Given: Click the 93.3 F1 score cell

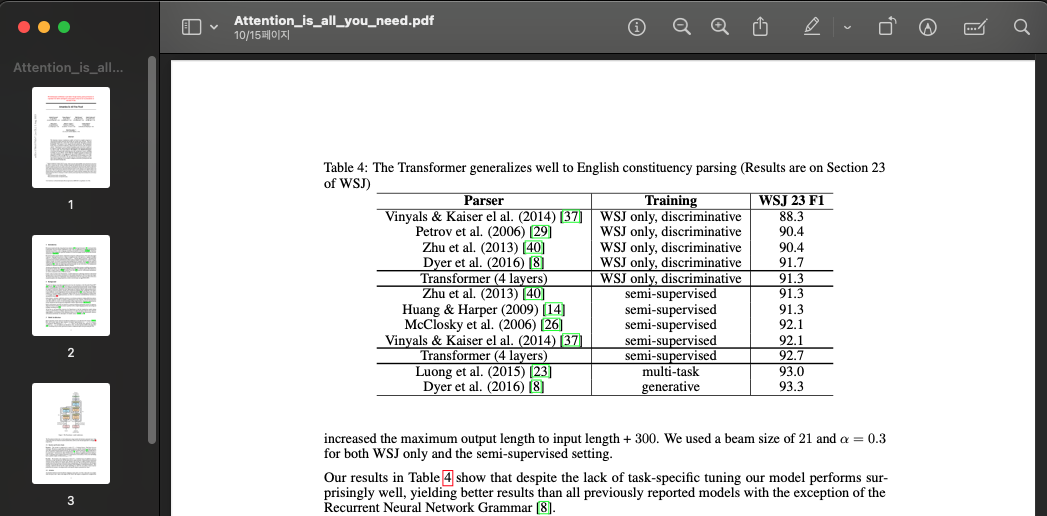Looking at the screenshot, I should pos(792,386).
